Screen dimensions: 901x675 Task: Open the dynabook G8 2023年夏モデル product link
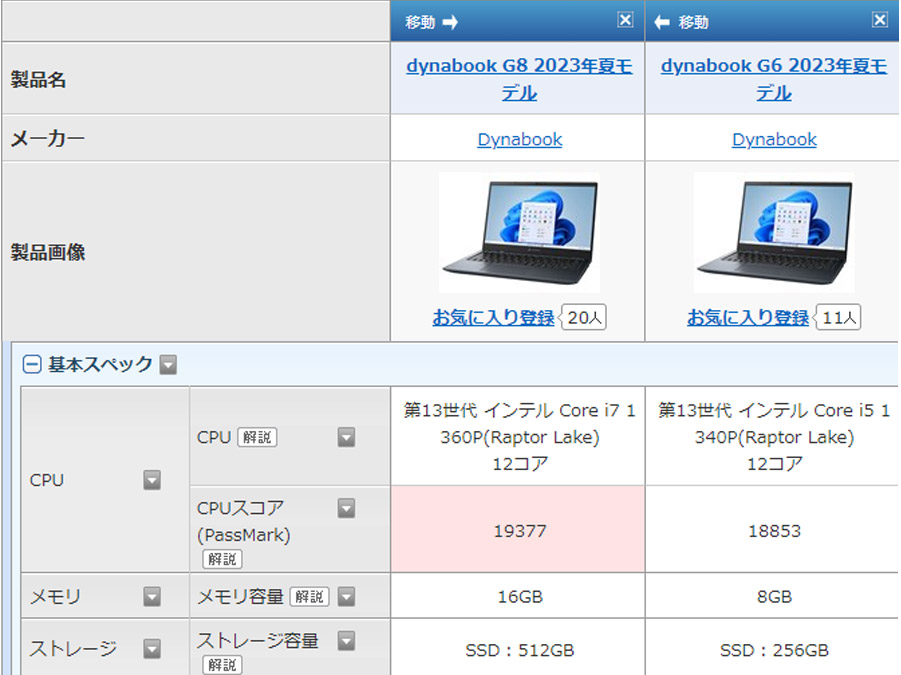pos(519,79)
